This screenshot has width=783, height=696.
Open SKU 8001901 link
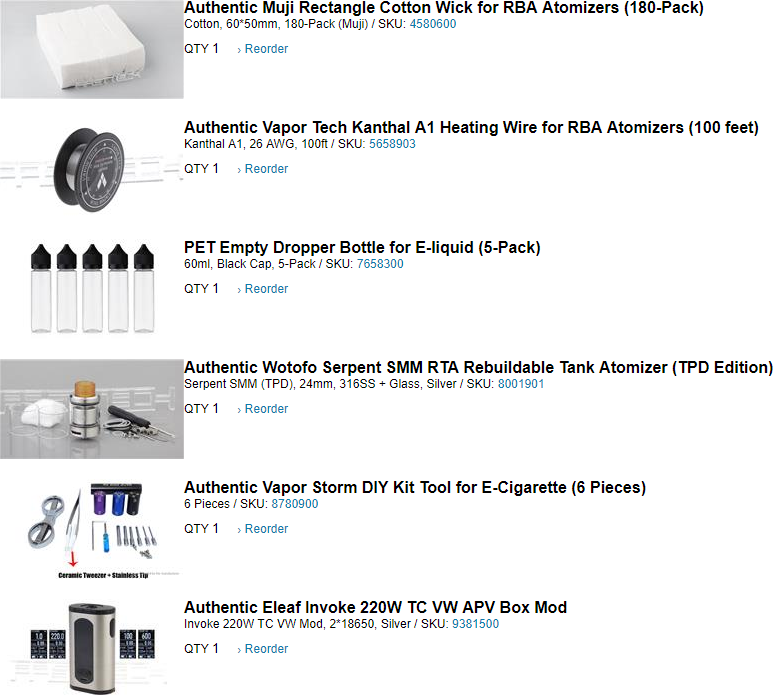pos(521,383)
